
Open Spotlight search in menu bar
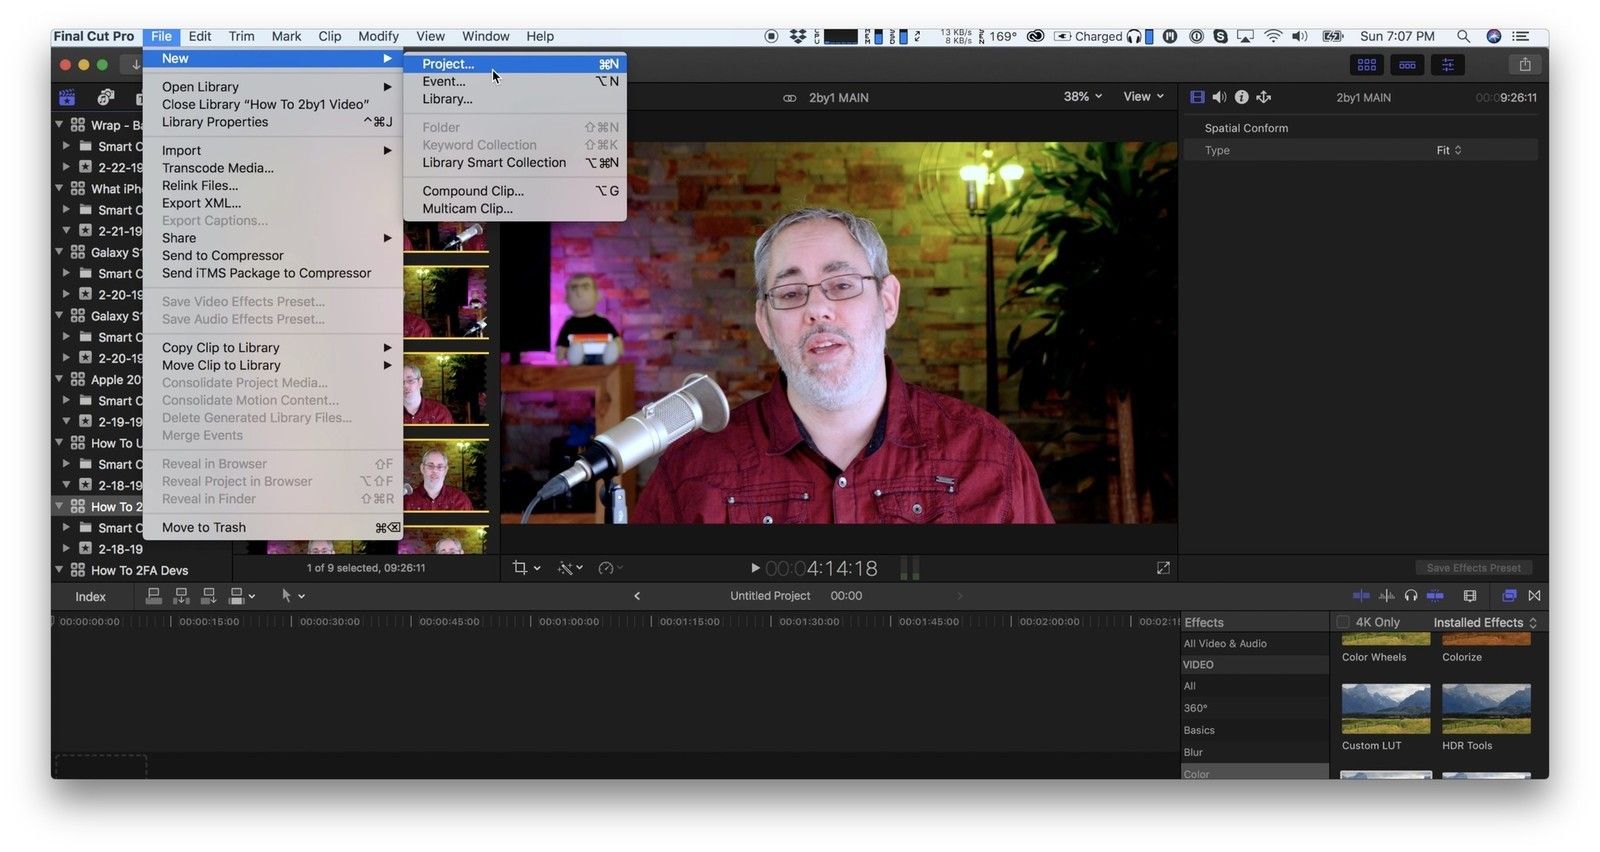coord(1463,36)
